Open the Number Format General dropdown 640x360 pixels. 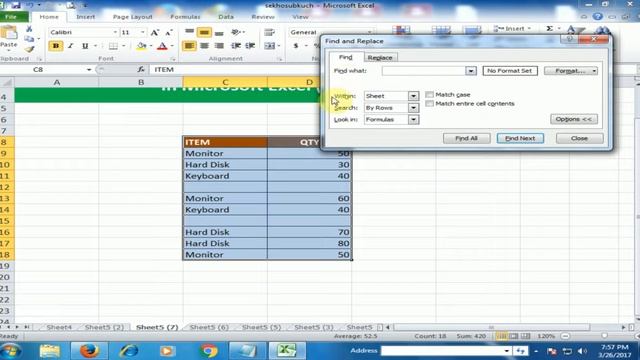click(x=370, y=32)
